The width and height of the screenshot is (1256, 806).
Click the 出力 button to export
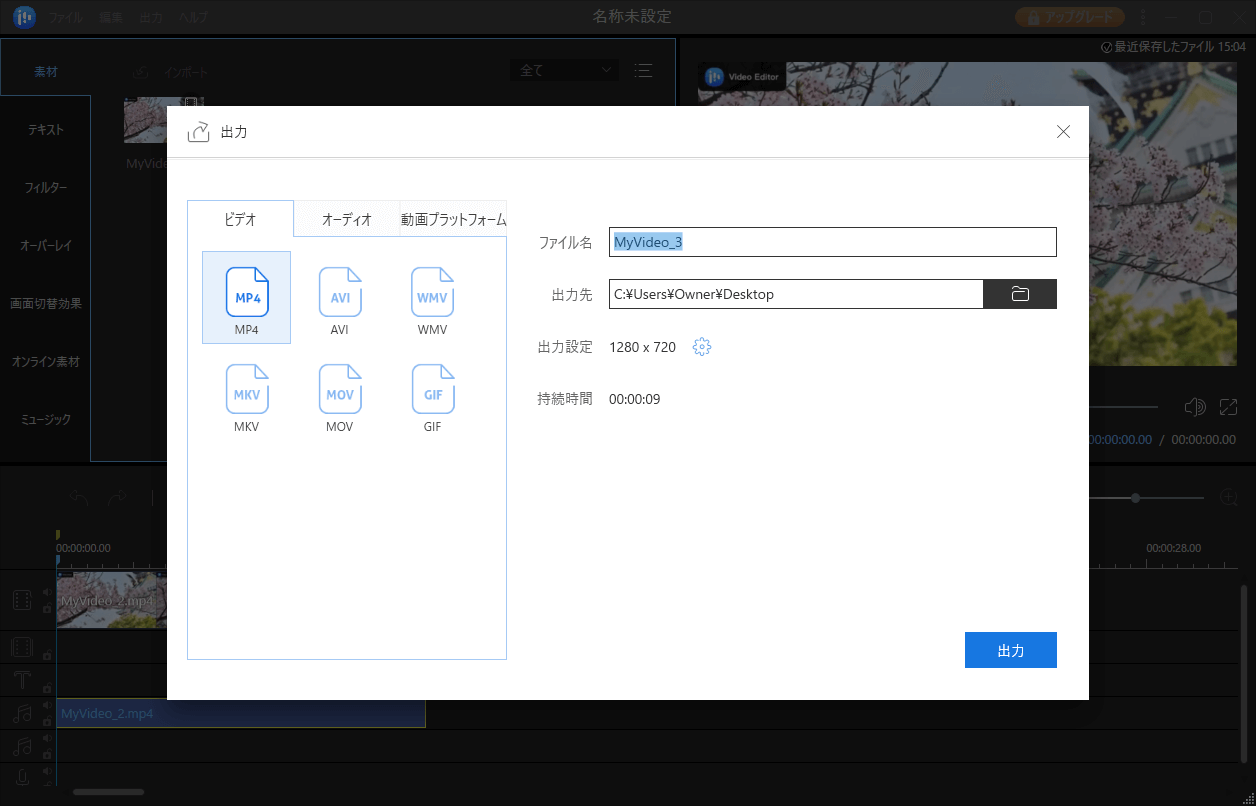pos(1010,649)
